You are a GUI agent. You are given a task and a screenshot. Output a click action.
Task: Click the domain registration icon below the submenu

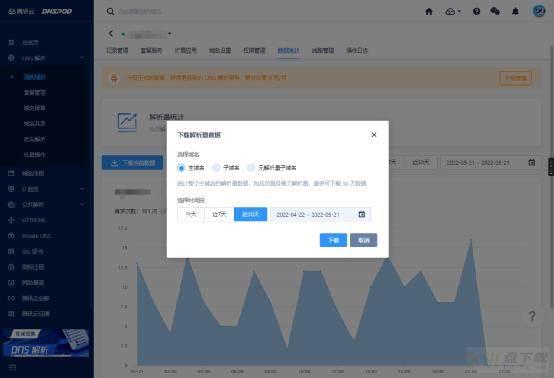11,173
